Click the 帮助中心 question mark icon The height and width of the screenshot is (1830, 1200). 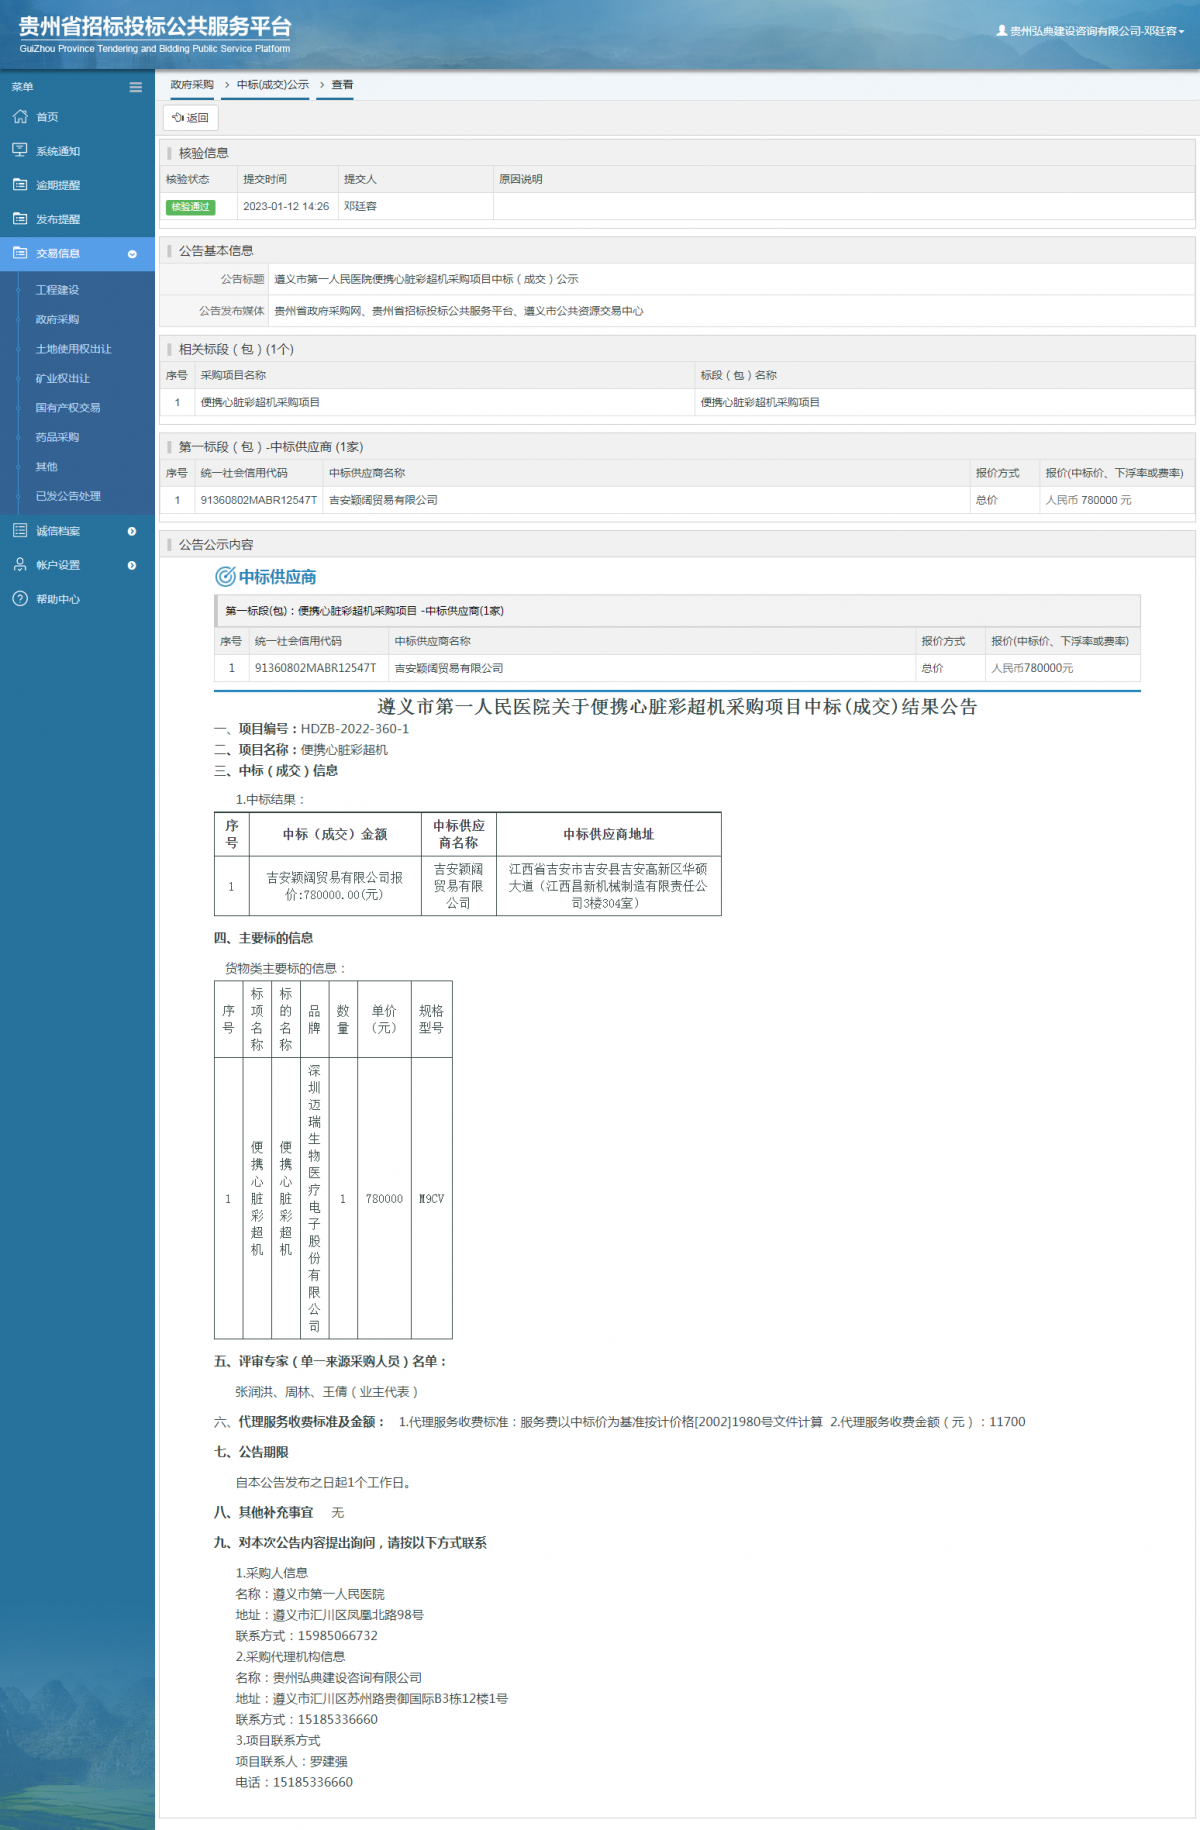click(20, 599)
